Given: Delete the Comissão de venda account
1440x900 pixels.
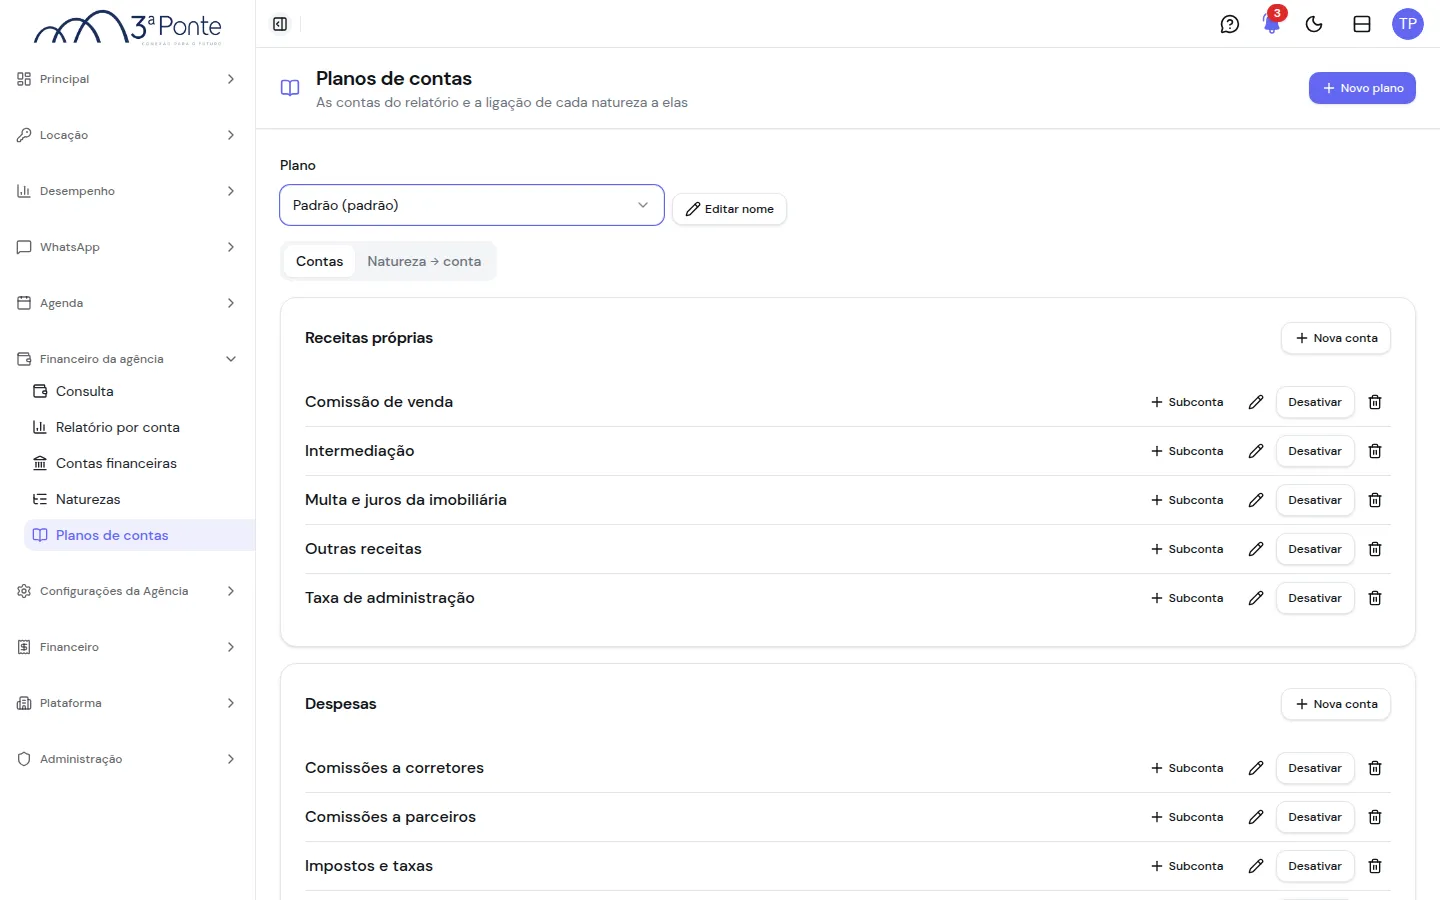Looking at the screenshot, I should (x=1375, y=402).
